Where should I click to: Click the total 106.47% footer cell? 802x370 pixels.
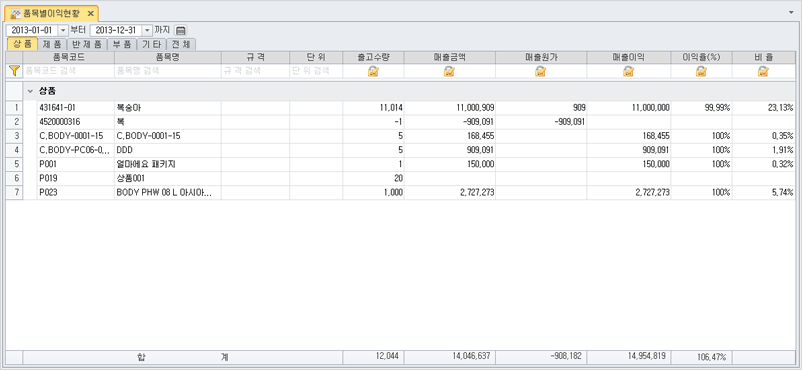click(x=701, y=357)
